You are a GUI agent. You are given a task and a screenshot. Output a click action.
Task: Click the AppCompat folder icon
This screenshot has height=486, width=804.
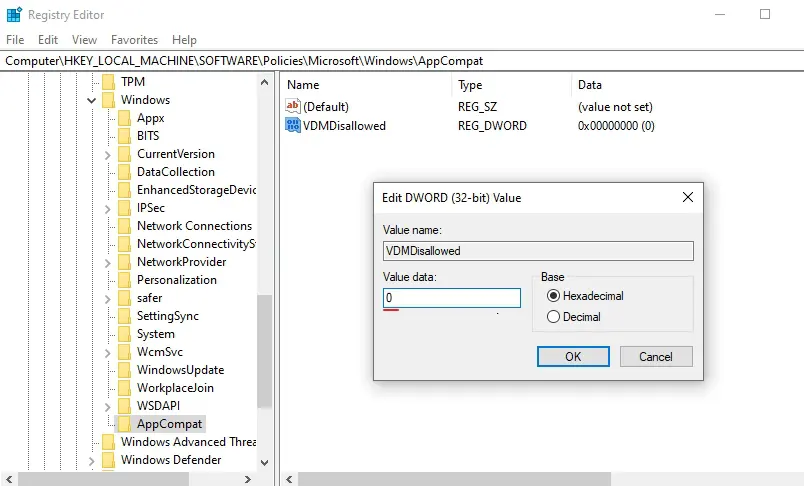pyautogui.click(x=124, y=423)
